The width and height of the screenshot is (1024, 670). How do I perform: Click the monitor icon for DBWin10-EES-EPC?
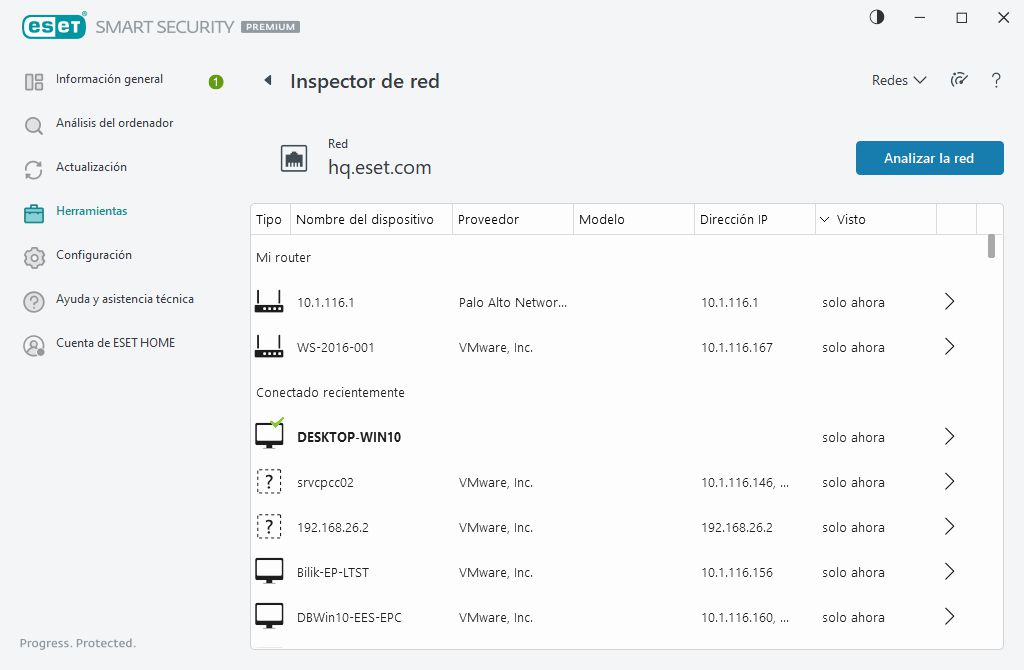coord(269,616)
